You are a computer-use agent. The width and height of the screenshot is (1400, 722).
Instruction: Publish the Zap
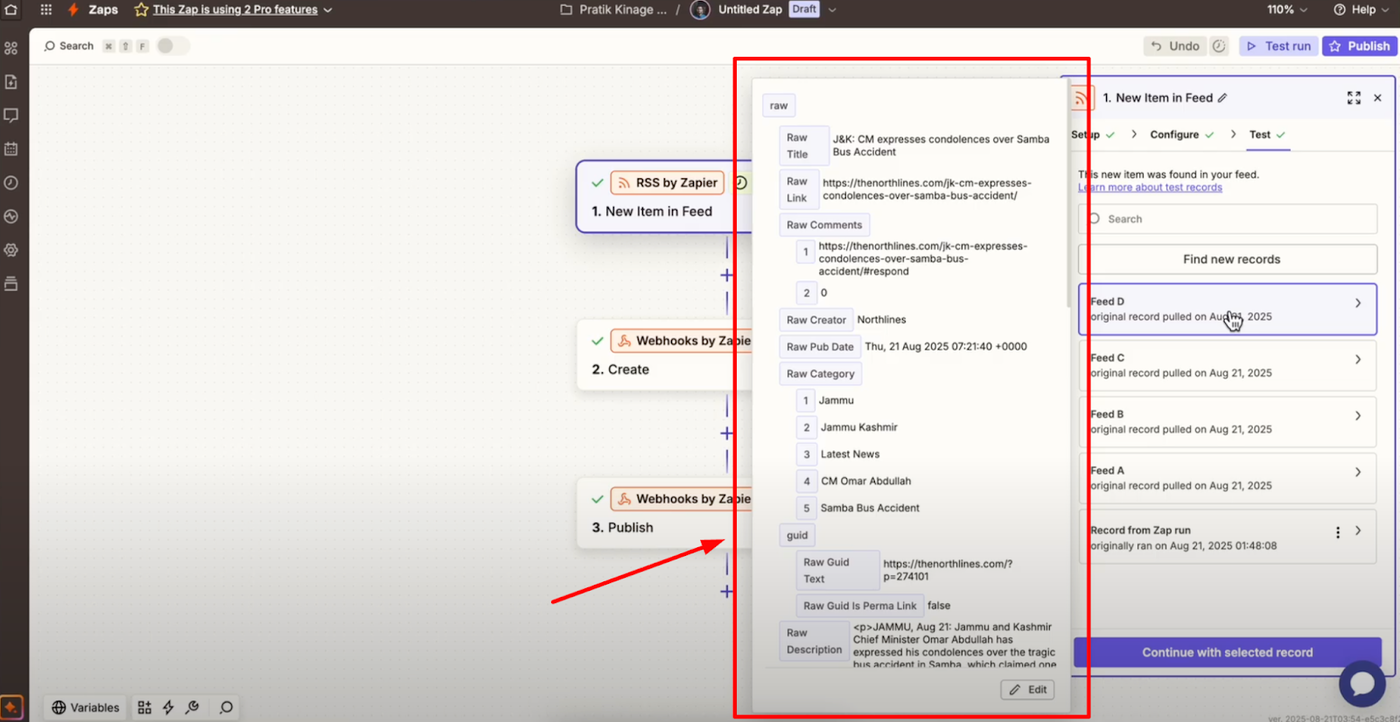[x=1359, y=46]
